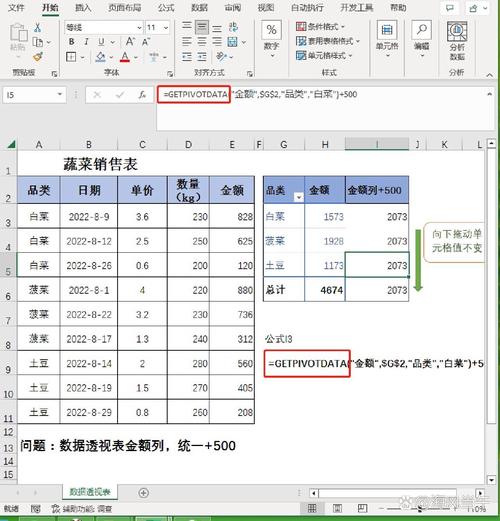
Task: Switch to the 数据 ribbon tab
Action: tap(199, 7)
